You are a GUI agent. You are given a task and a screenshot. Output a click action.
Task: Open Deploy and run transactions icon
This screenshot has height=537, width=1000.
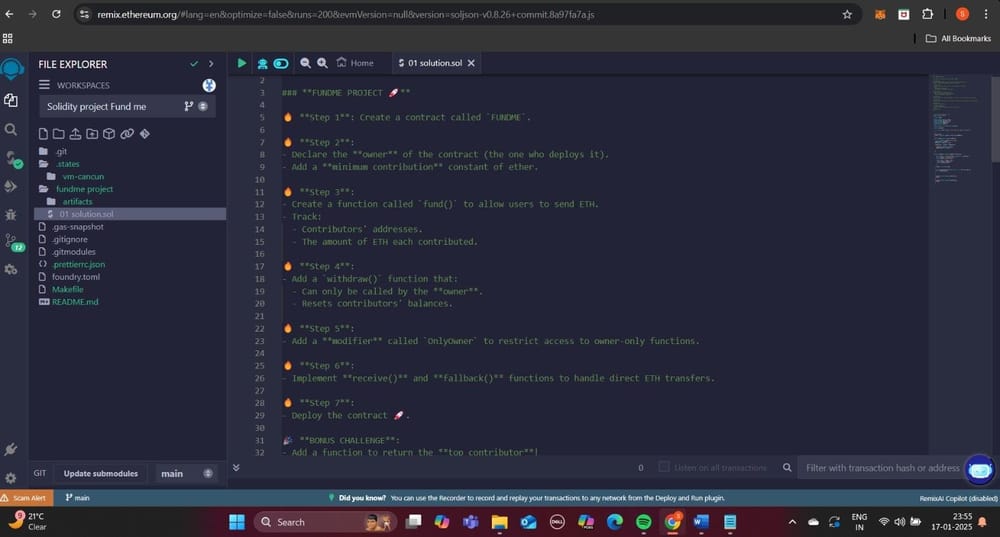[x=11, y=186]
